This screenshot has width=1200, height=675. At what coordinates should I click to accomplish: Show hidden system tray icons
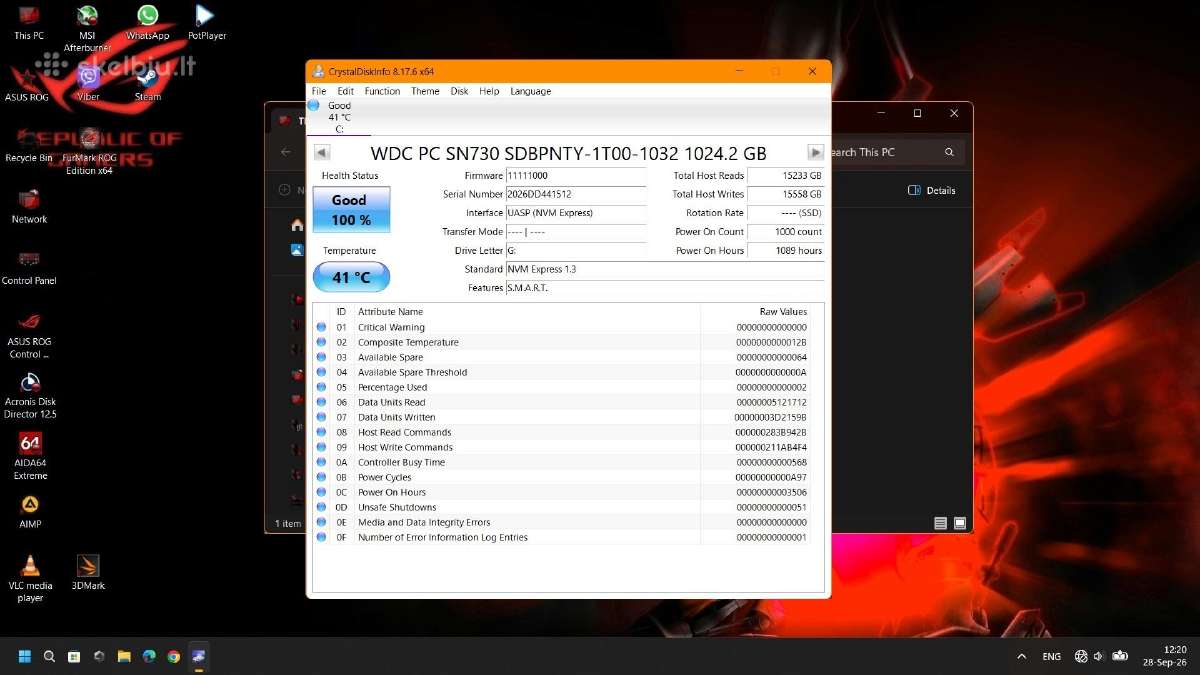[x=1021, y=657]
